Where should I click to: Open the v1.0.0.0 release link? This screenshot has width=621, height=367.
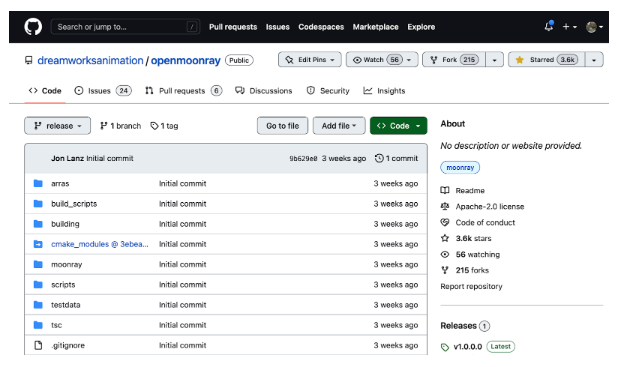(x=468, y=347)
